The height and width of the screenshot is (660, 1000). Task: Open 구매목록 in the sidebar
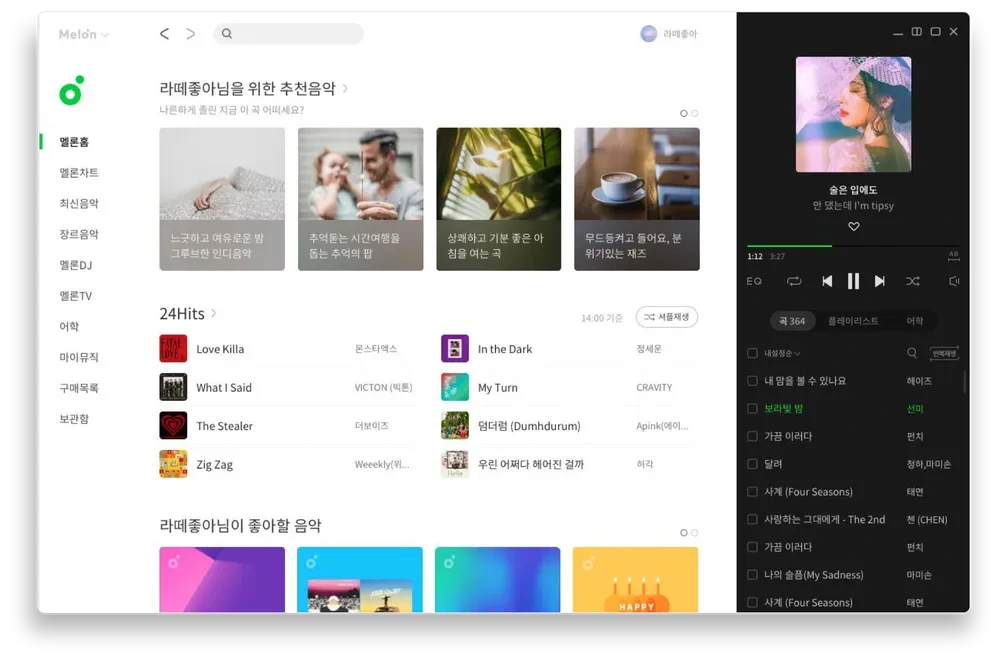[x=79, y=388]
